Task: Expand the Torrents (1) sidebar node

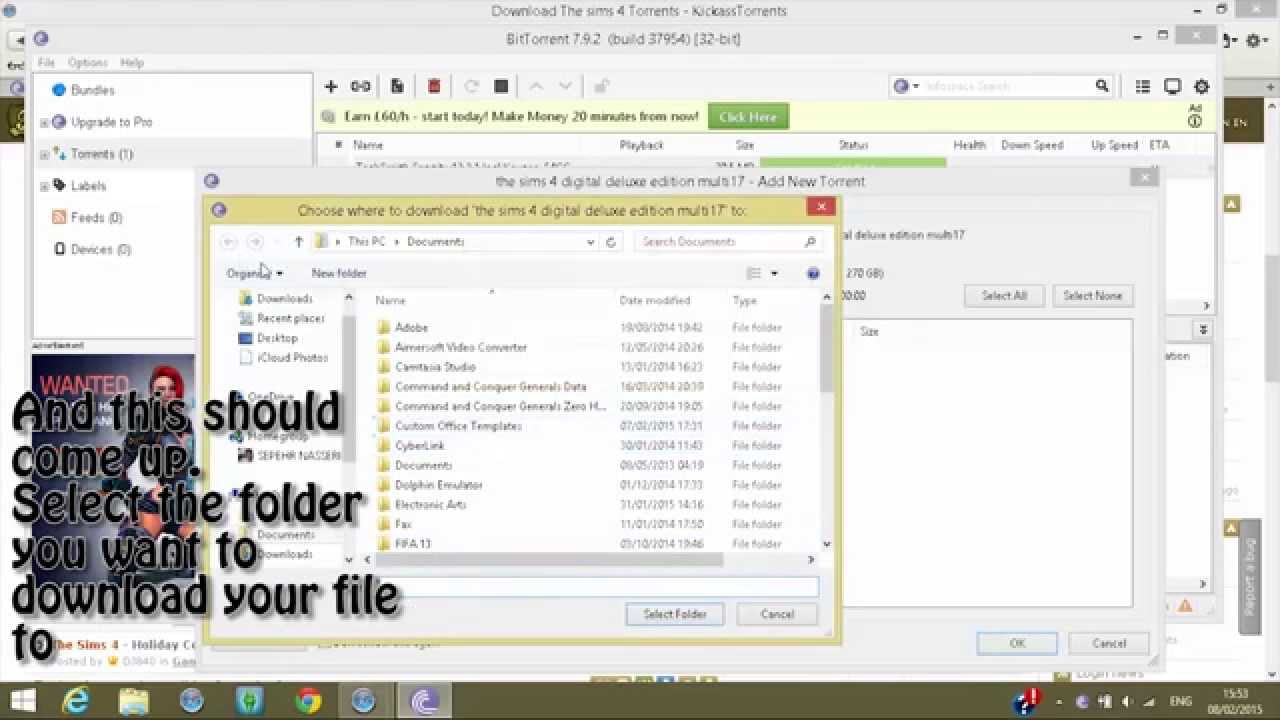Action: click(x=44, y=154)
